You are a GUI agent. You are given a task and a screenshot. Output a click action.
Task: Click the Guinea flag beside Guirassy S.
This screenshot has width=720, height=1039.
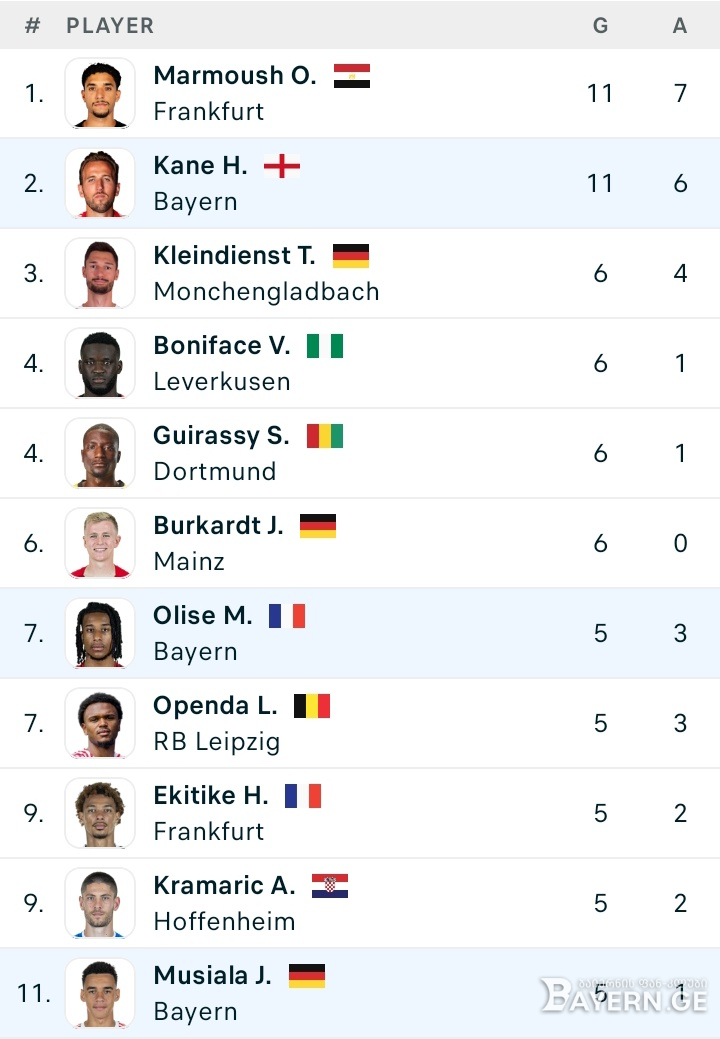click(x=325, y=436)
